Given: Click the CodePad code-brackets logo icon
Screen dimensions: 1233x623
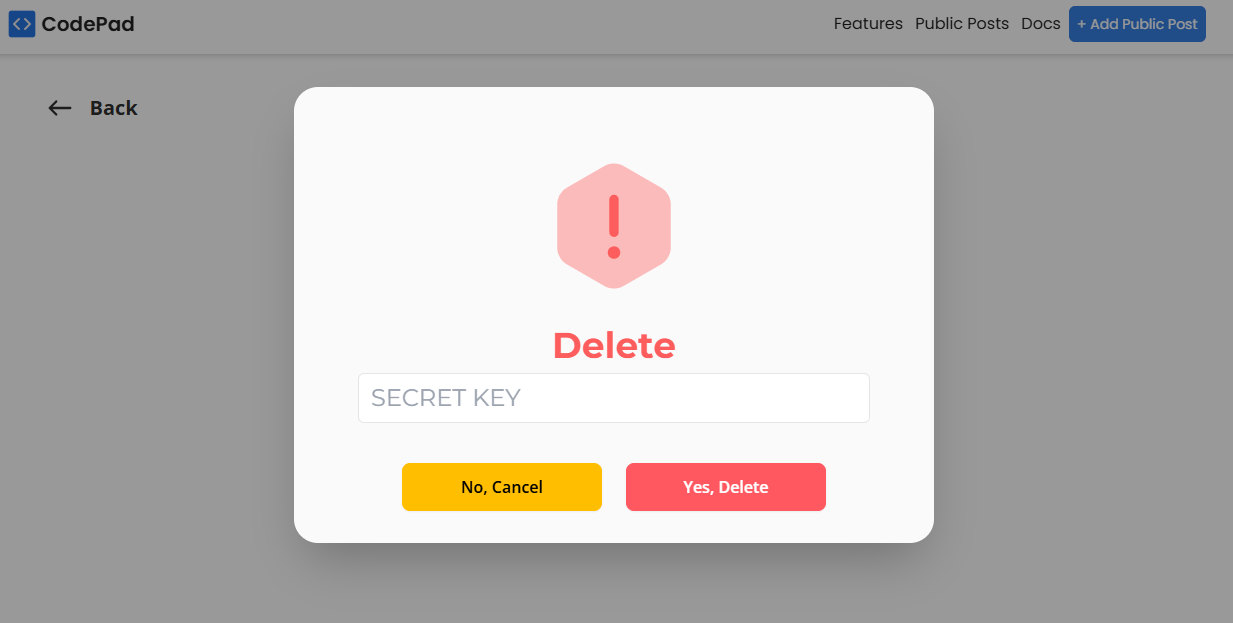Looking at the screenshot, I should [22, 24].
